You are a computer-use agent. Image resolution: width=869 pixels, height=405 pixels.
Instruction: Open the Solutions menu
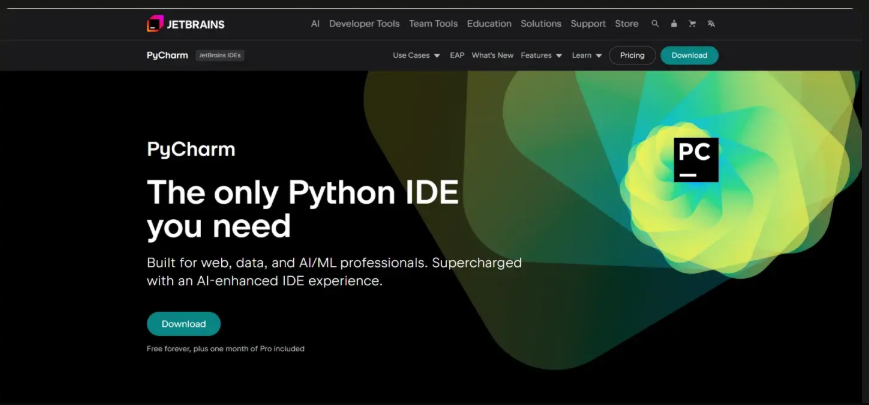(541, 23)
